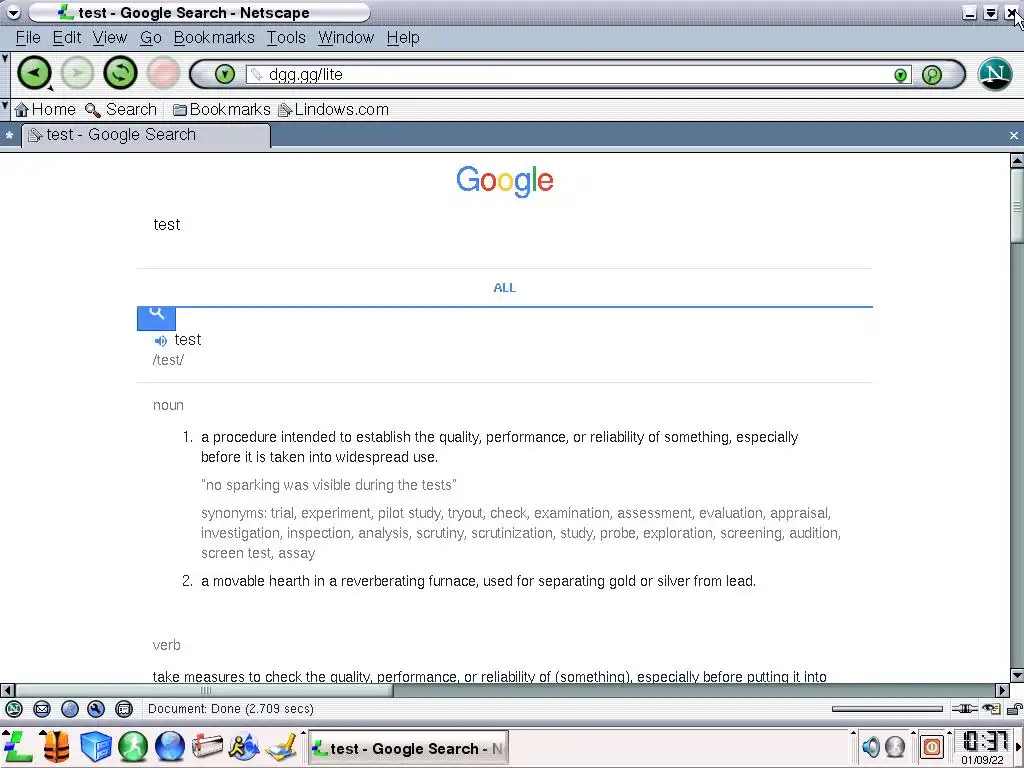Open the blue file cabinet file manager

click(95, 747)
